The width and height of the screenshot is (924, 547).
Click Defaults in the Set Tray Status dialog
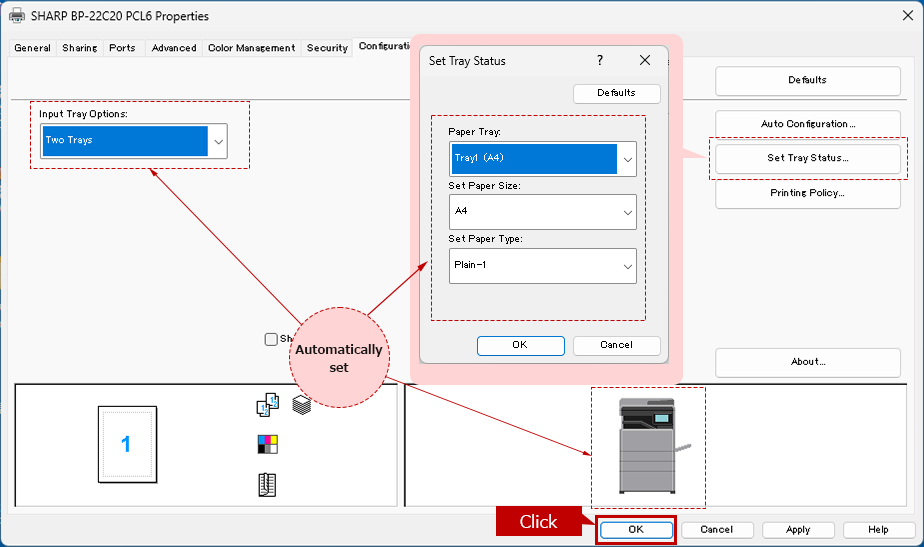click(x=616, y=93)
